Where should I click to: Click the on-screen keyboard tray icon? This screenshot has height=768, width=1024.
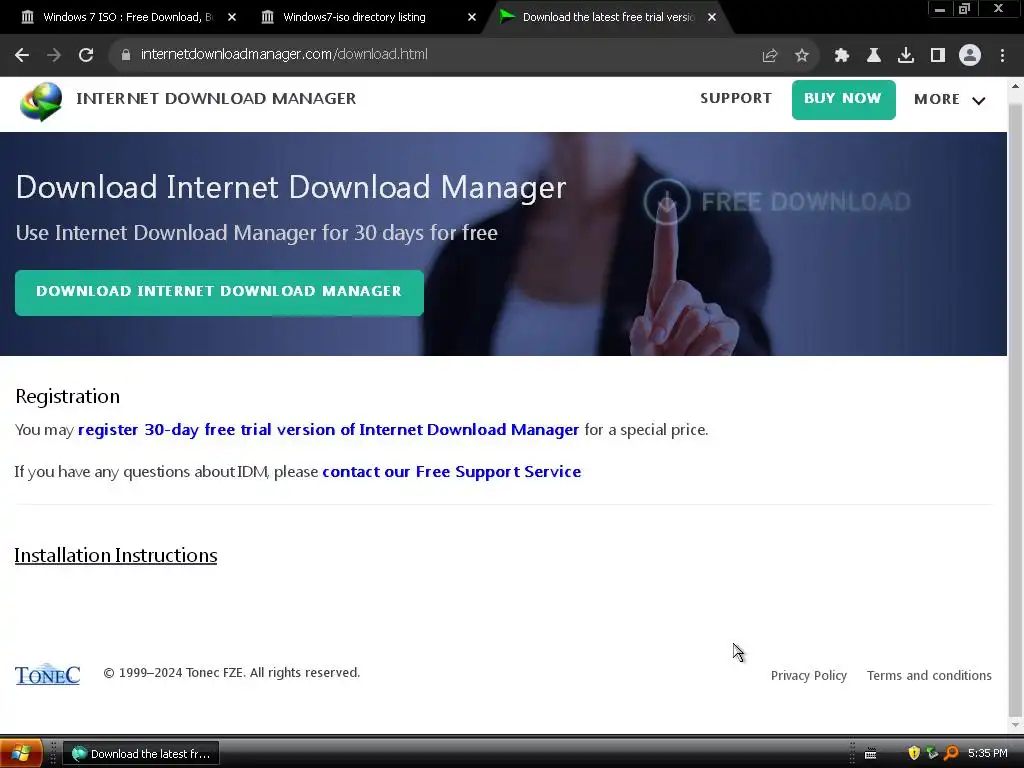pyautogui.click(x=871, y=754)
